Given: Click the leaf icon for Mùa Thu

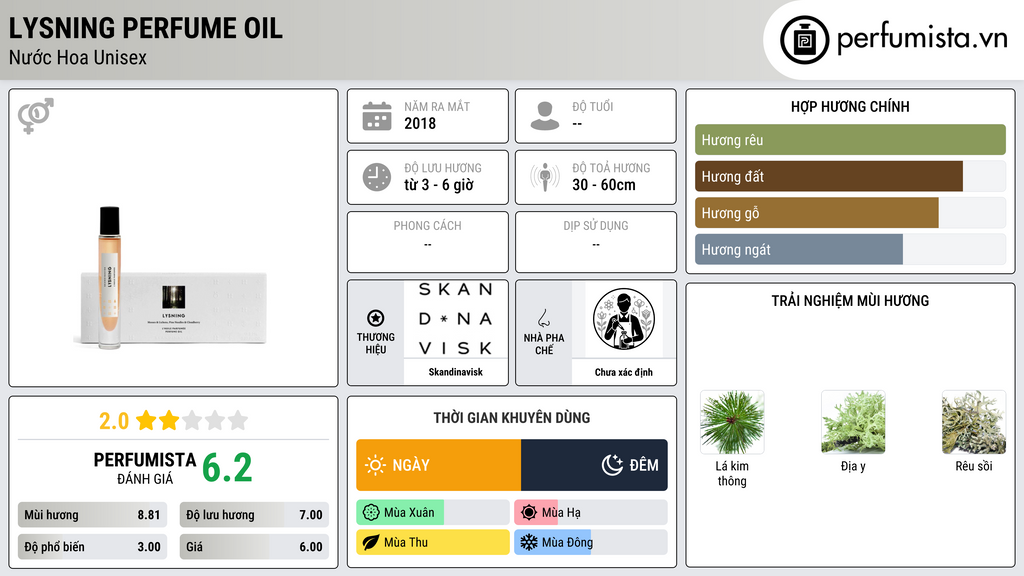Looking at the screenshot, I should 371,542.
